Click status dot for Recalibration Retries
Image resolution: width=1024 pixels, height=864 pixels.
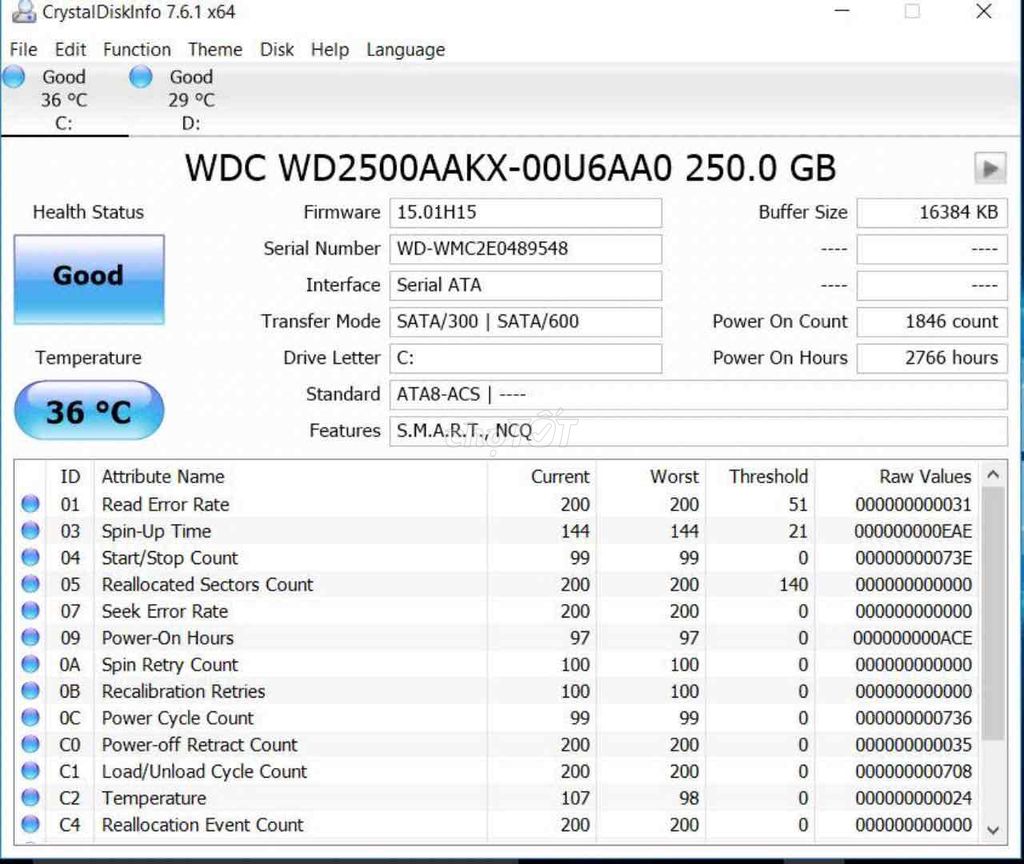point(30,691)
